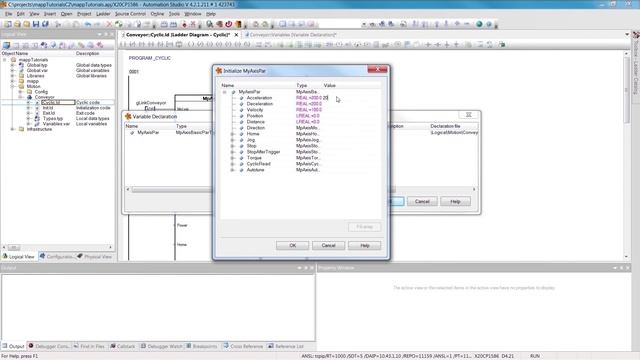Select Variables.var in Logical View tree
This screenshot has width=640, height=360.
(x=56, y=124)
